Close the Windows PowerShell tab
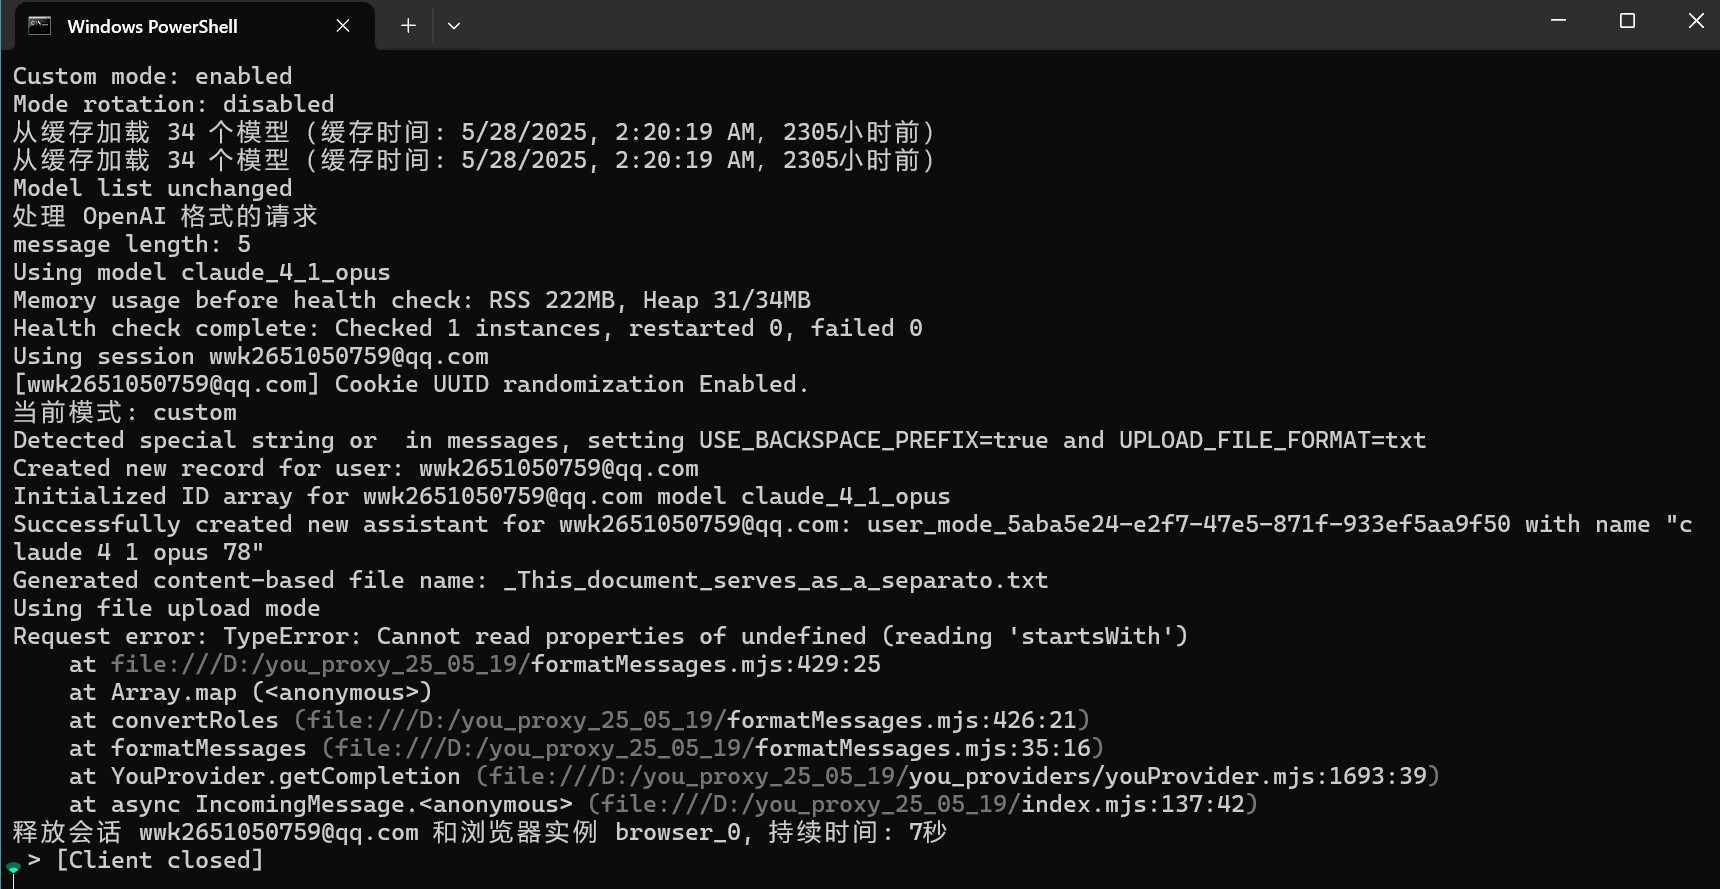 [x=343, y=26]
